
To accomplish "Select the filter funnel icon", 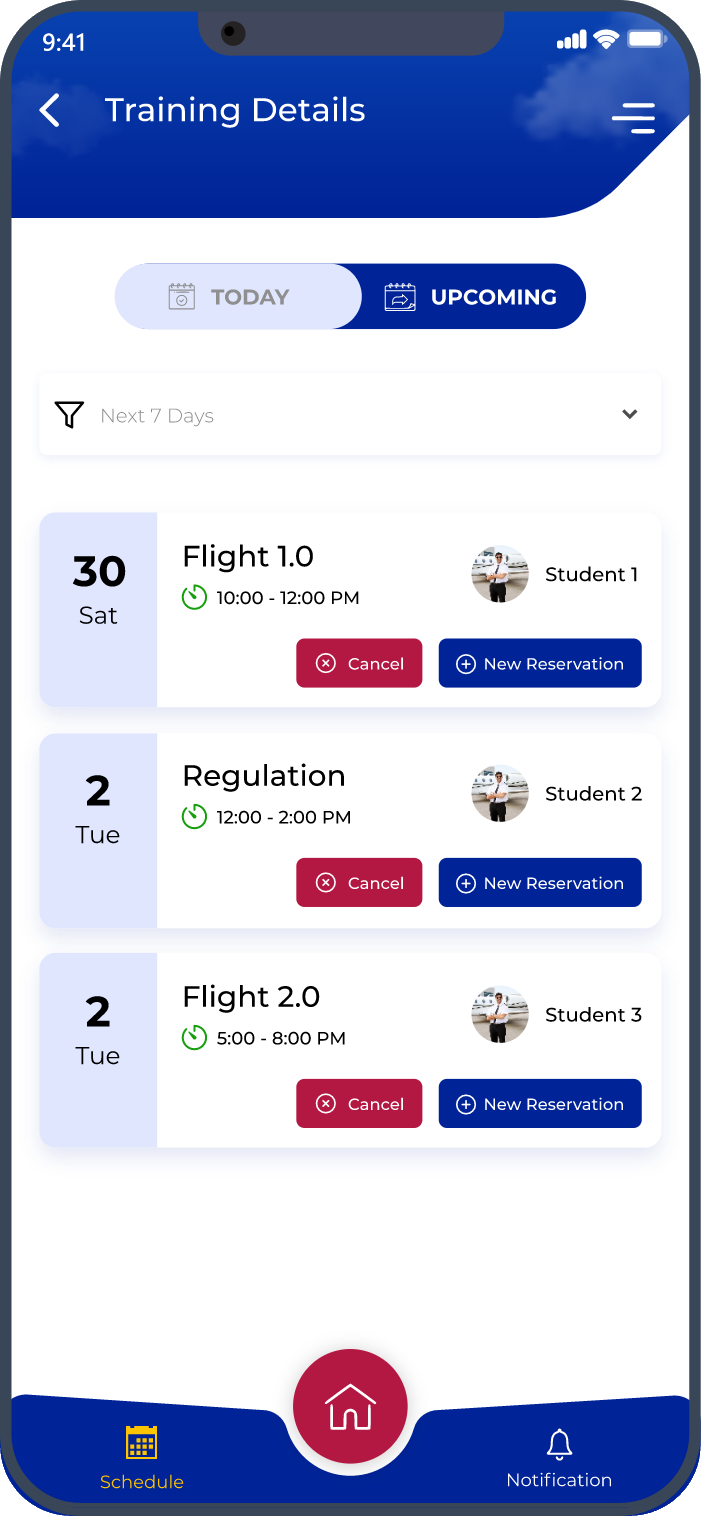I will pos(69,414).
